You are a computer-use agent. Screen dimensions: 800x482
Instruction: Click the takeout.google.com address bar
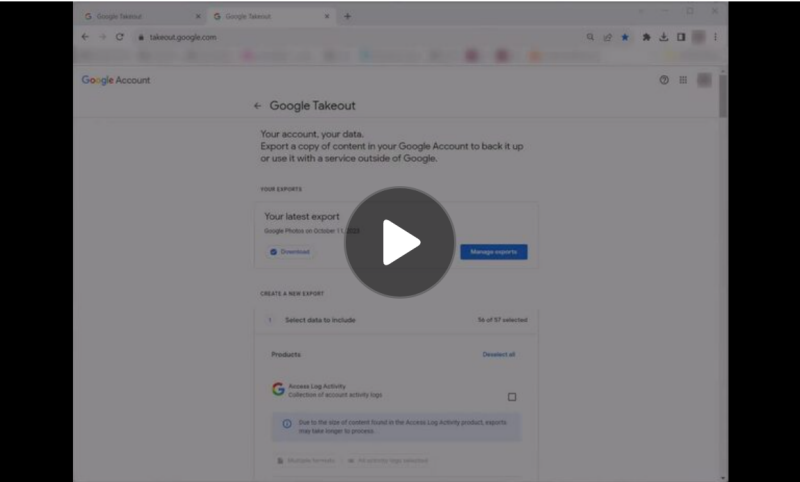point(183,37)
